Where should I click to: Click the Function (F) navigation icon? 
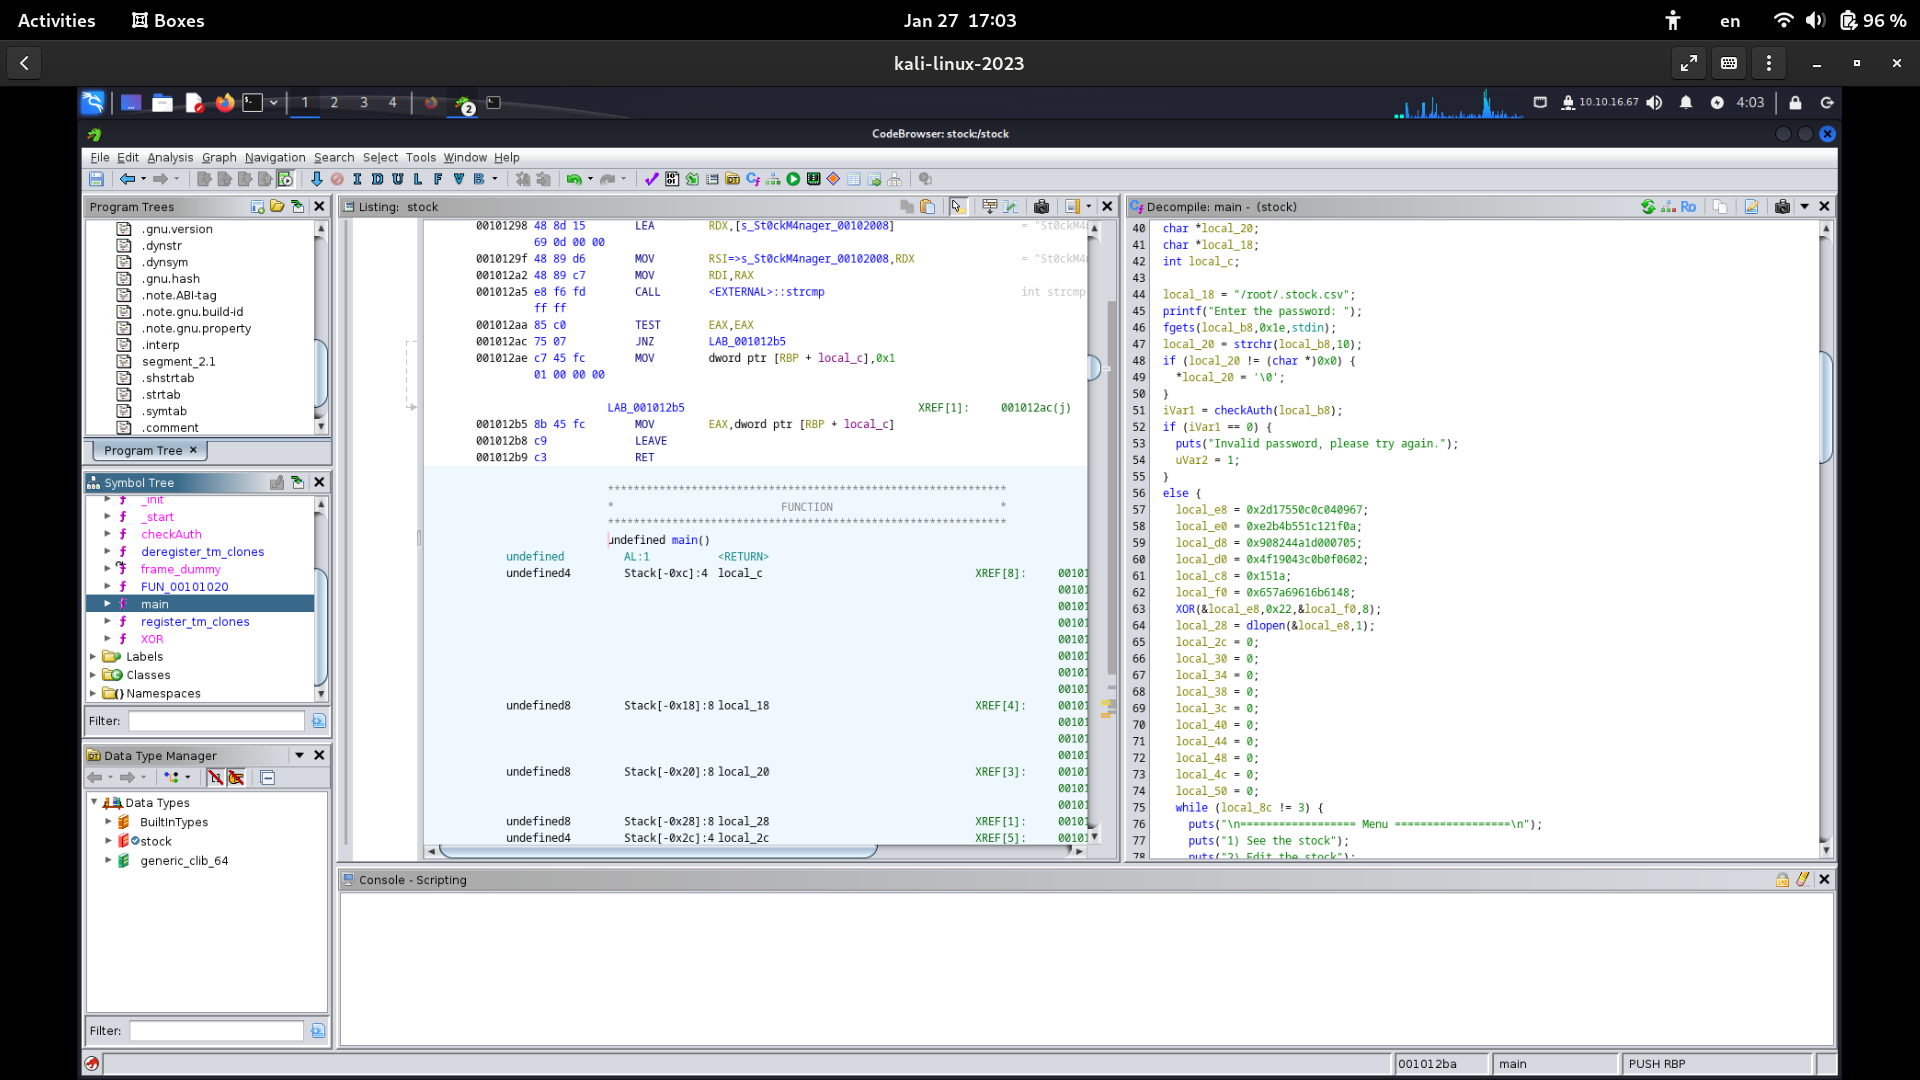pyautogui.click(x=438, y=179)
